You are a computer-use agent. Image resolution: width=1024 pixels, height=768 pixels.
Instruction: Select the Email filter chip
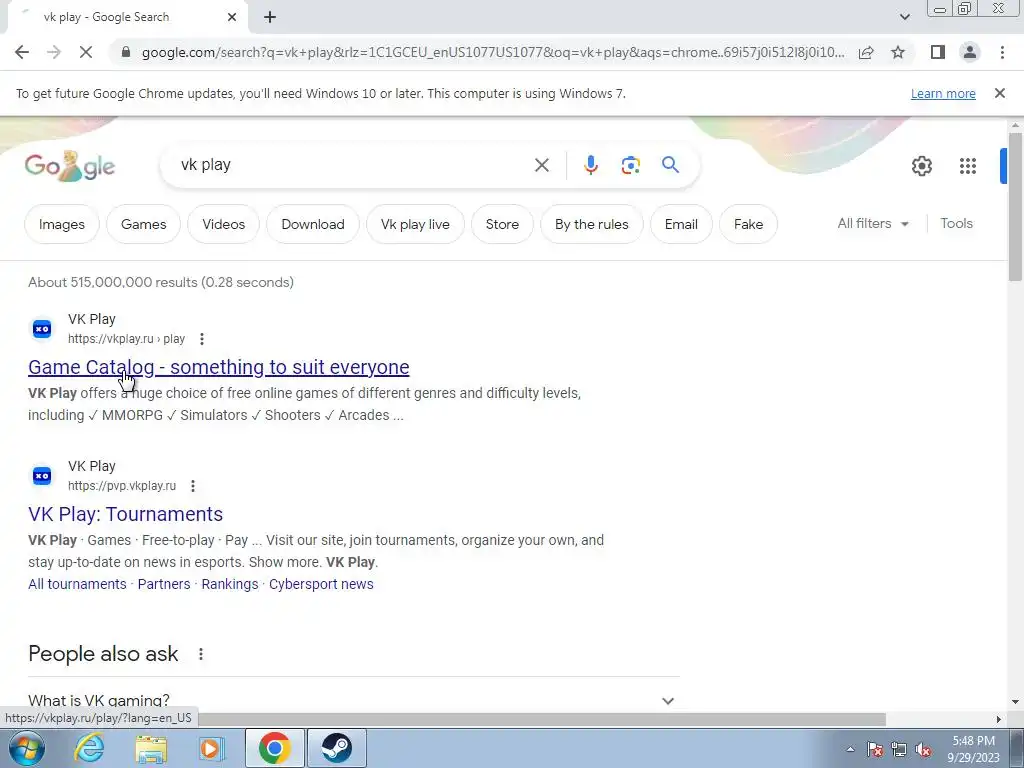click(x=681, y=224)
